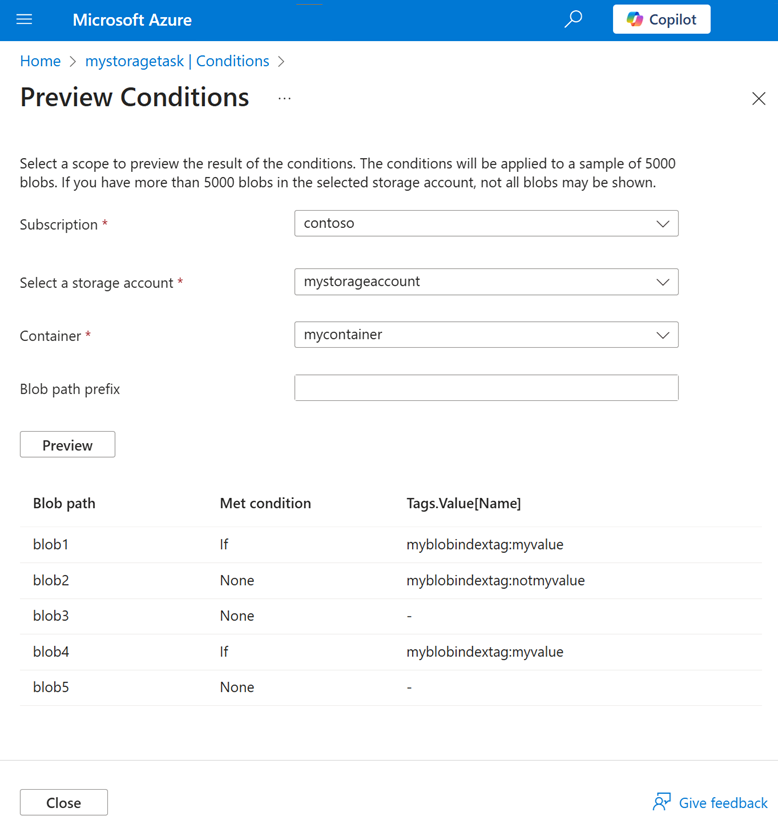Close the Preview Conditions pane via X icon
Image resolution: width=778 pixels, height=828 pixels.
(x=758, y=98)
